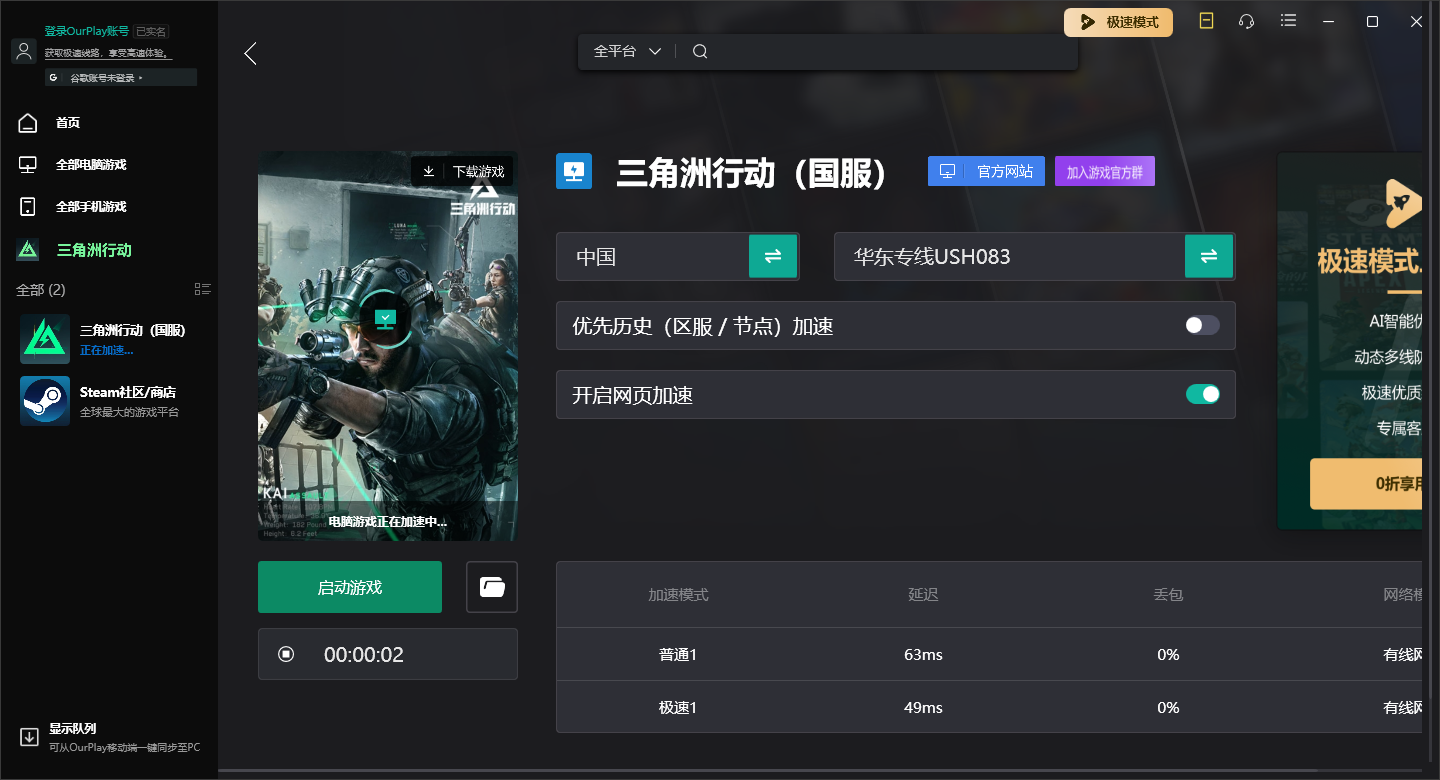The image size is (1440, 780).
Task: Open the headset customer service icon
Action: (x=1246, y=20)
